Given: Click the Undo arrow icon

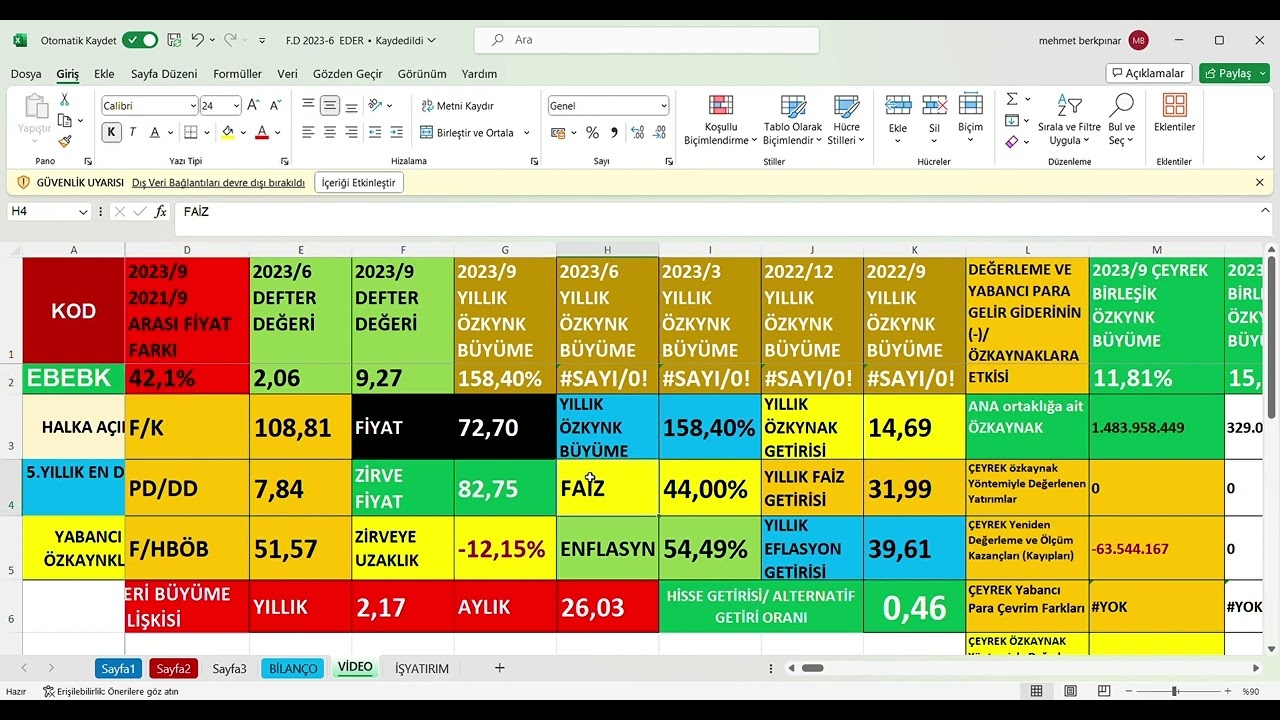Looking at the screenshot, I should [197, 40].
